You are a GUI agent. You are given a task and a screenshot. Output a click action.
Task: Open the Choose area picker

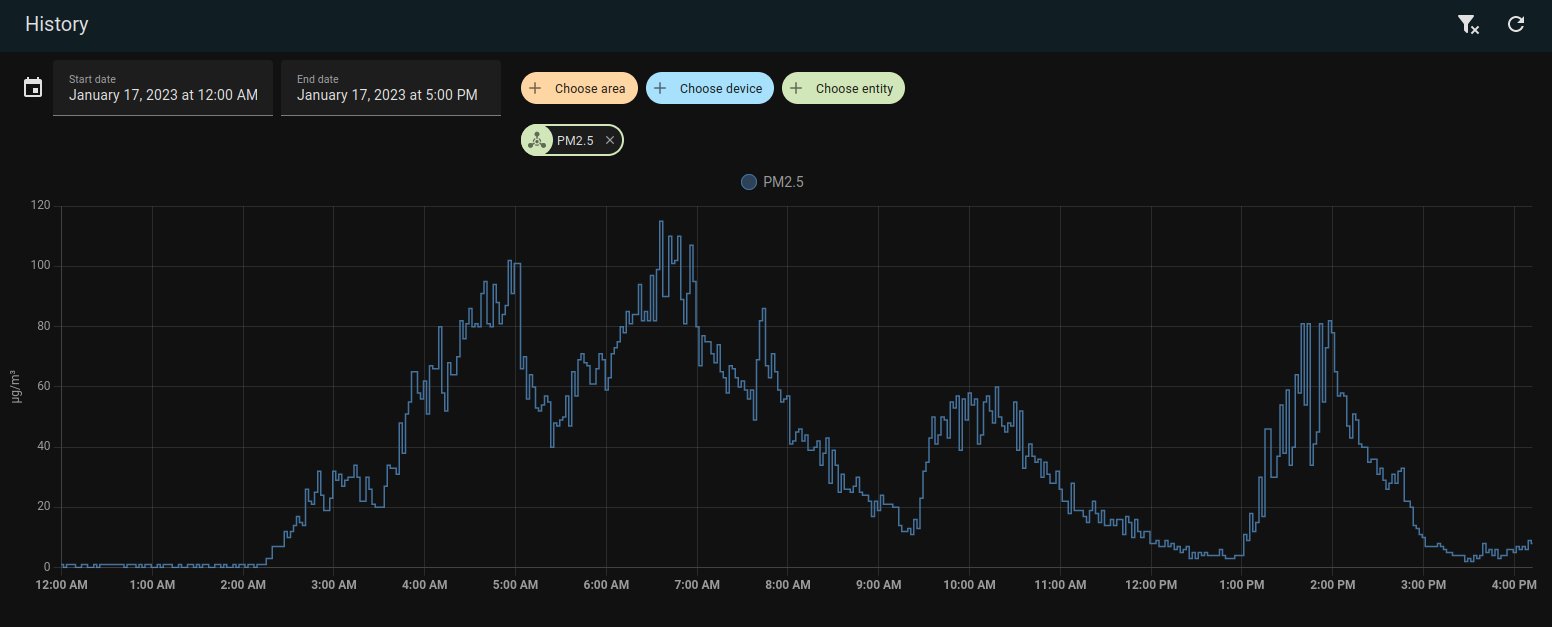579,88
